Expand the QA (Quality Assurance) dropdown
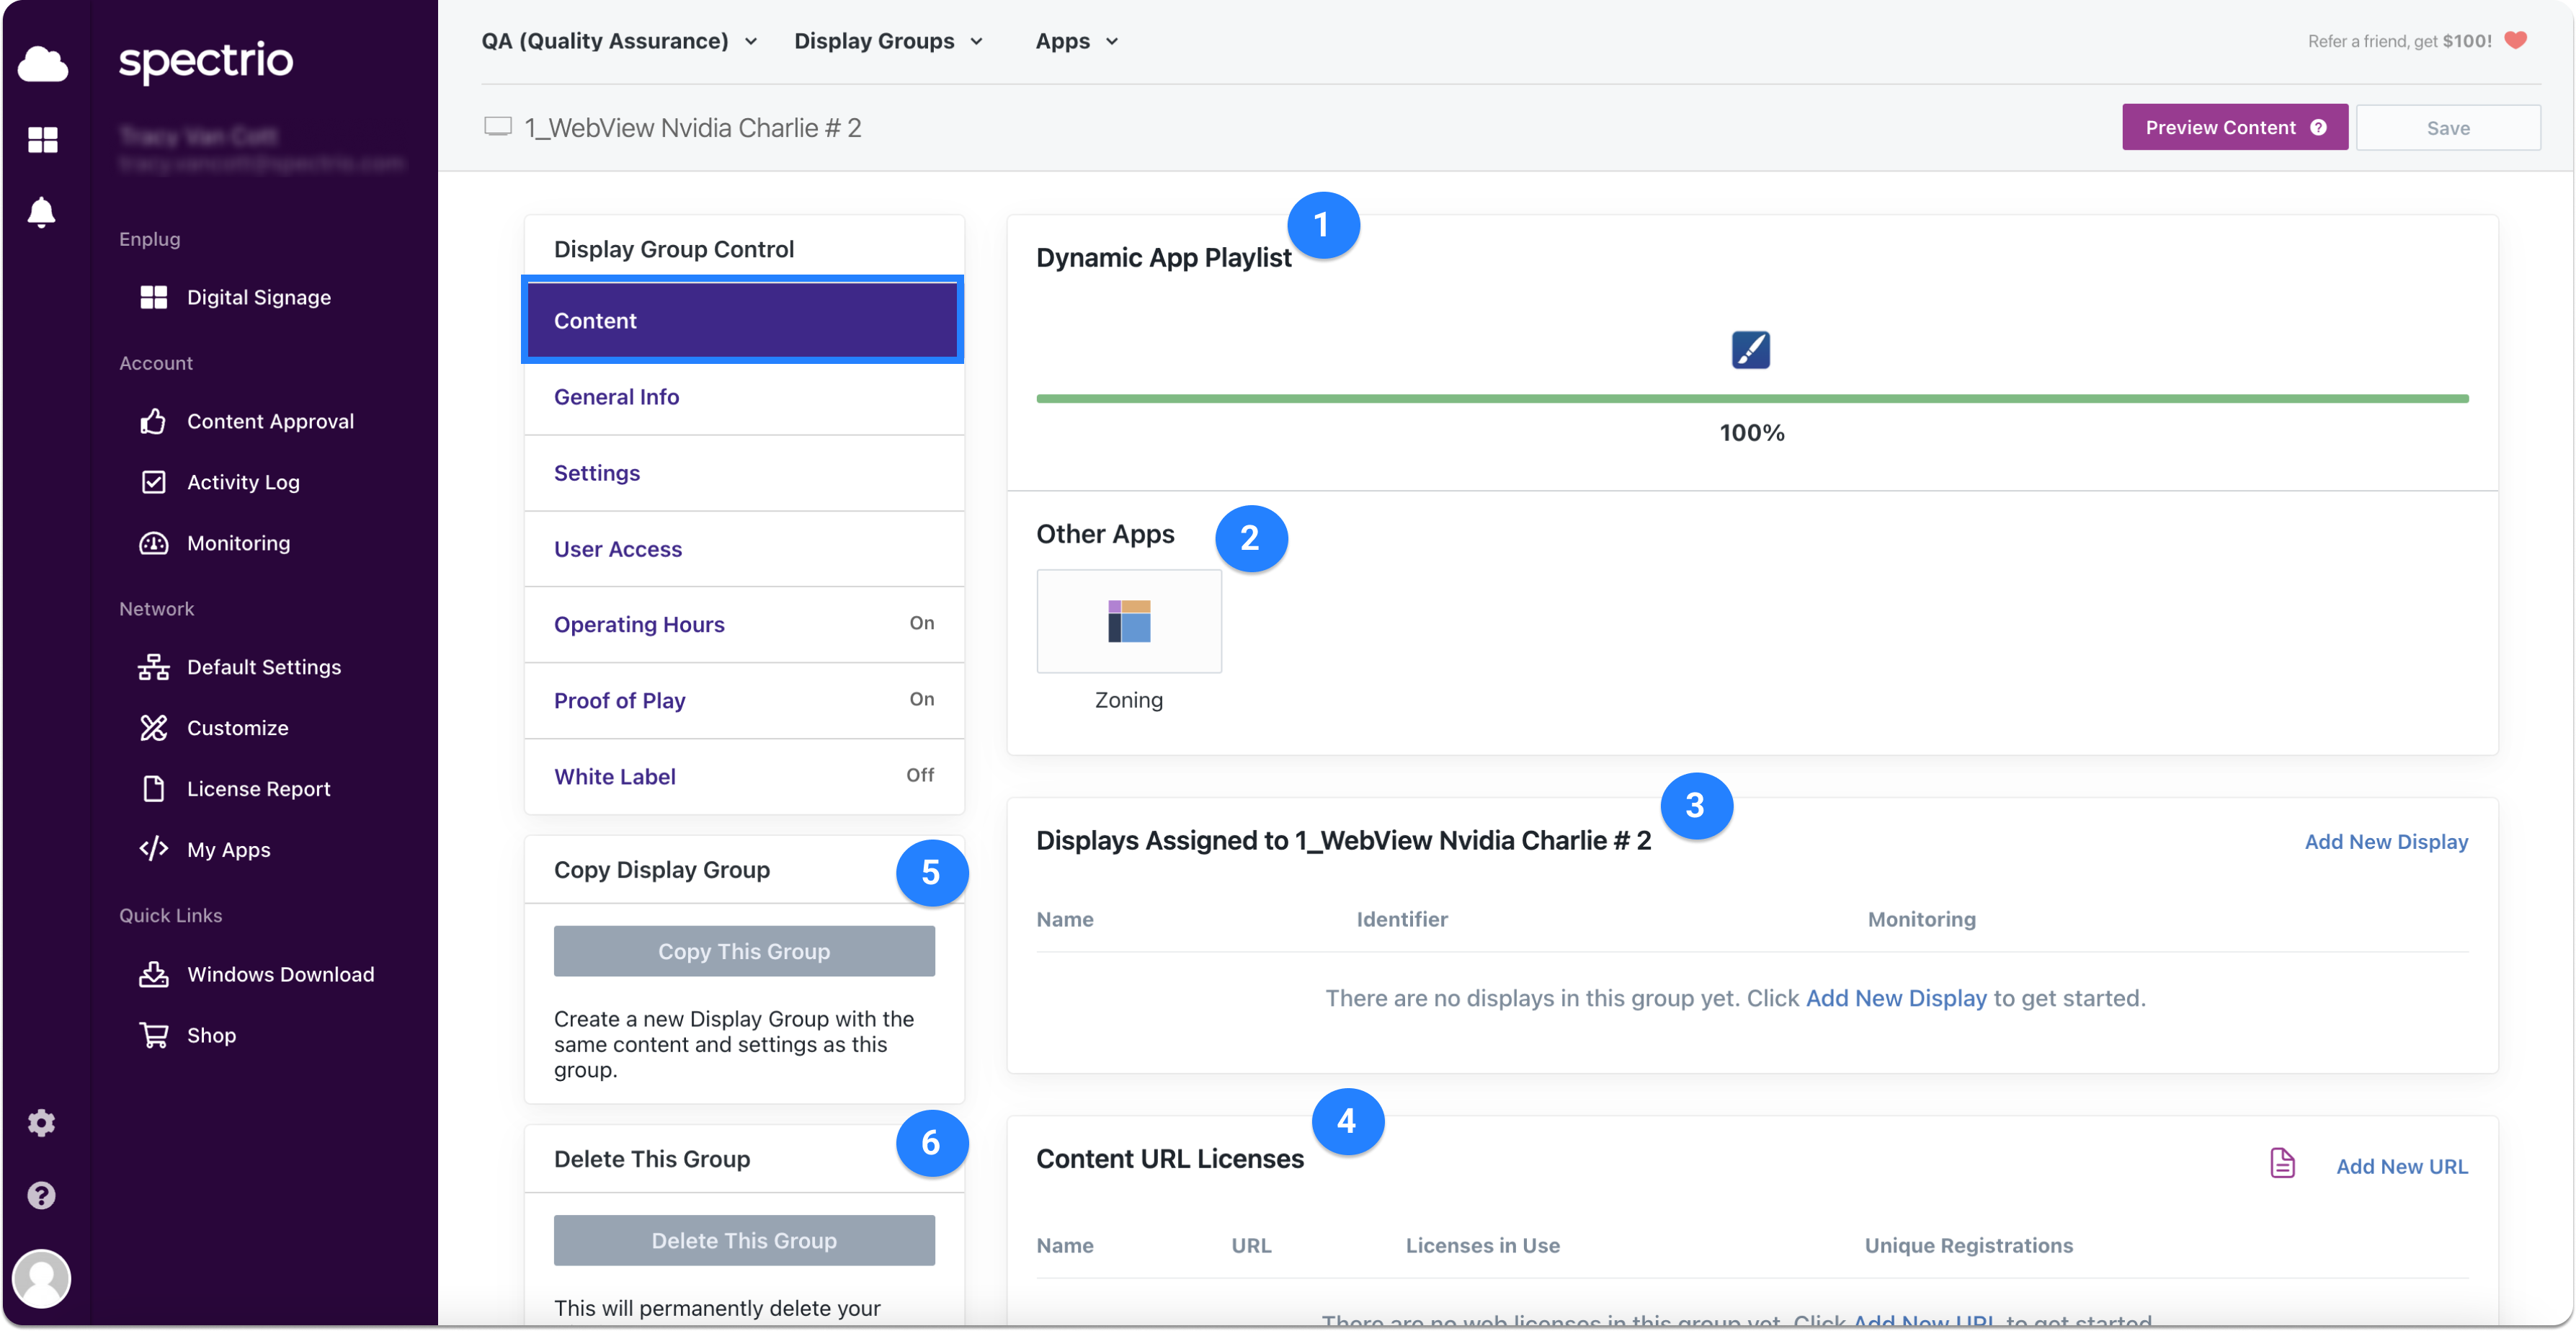Image resolution: width=2576 pixels, height=1331 pixels. pyautogui.click(x=619, y=41)
